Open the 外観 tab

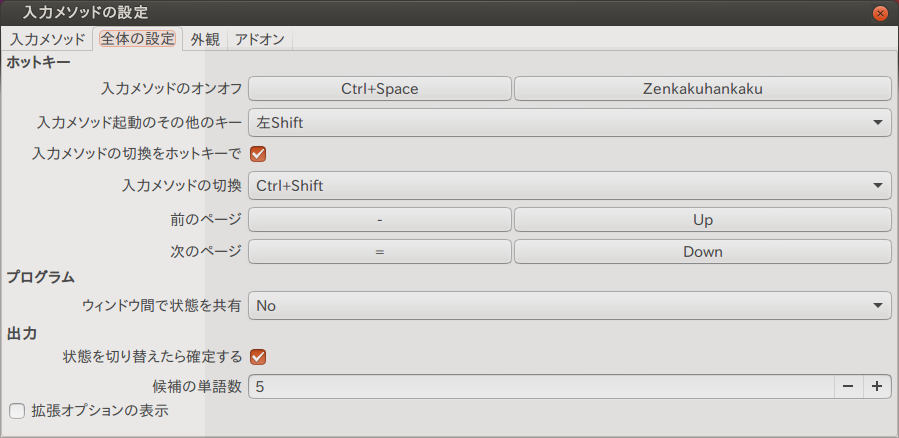click(205, 40)
